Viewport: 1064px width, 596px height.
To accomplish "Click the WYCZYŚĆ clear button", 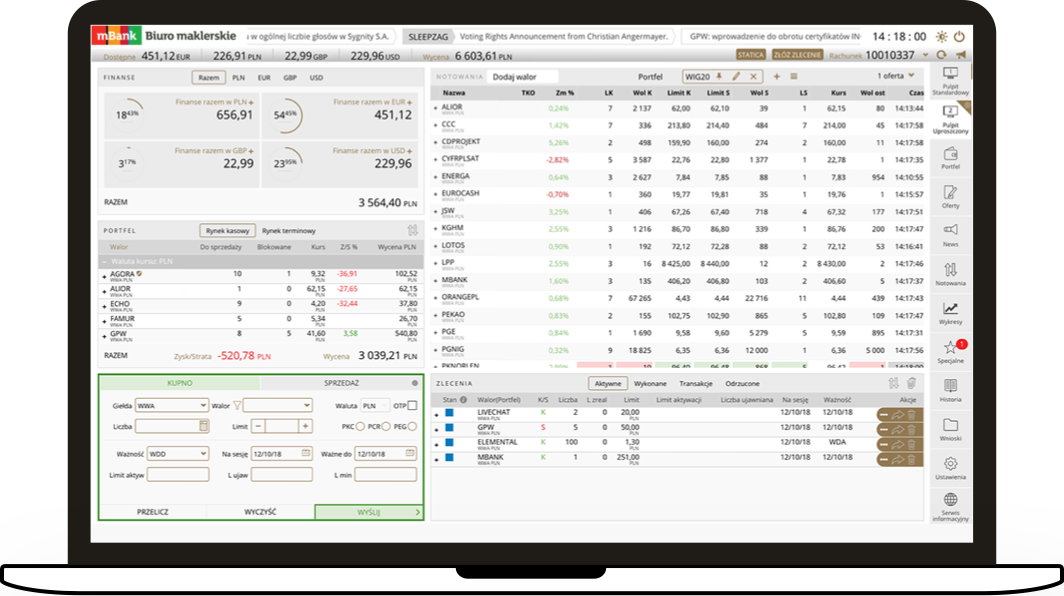I will point(260,512).
